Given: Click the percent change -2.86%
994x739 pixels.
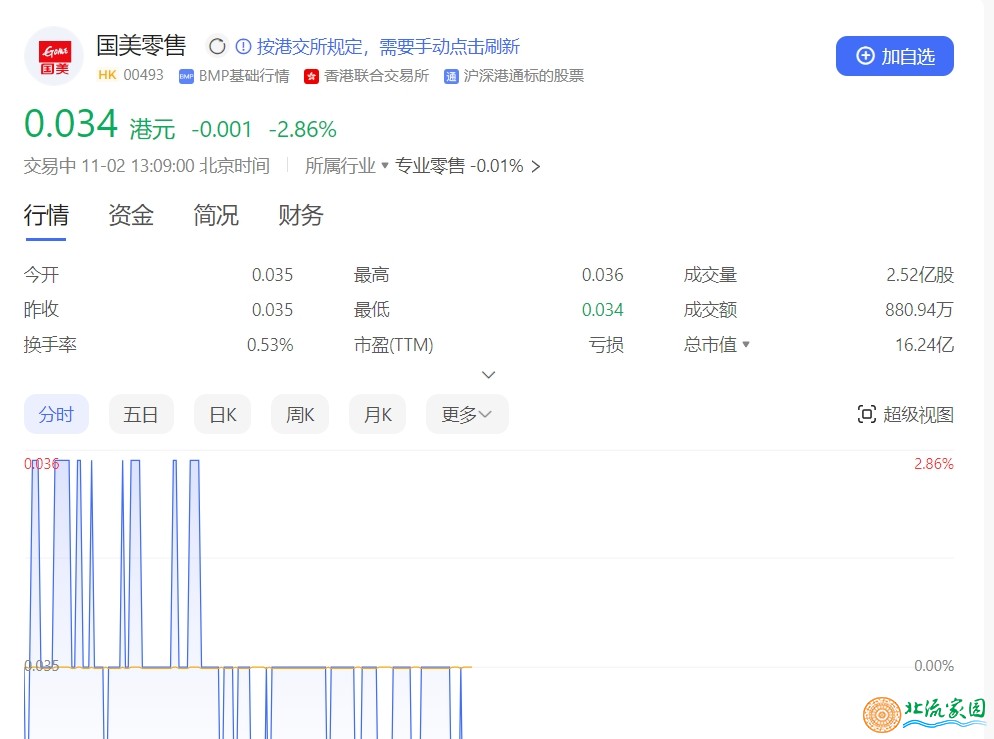Looking at the screenshot, I should coord(302,130).
